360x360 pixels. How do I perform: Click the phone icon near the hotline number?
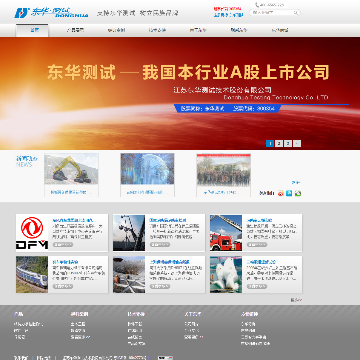(257, 5)
